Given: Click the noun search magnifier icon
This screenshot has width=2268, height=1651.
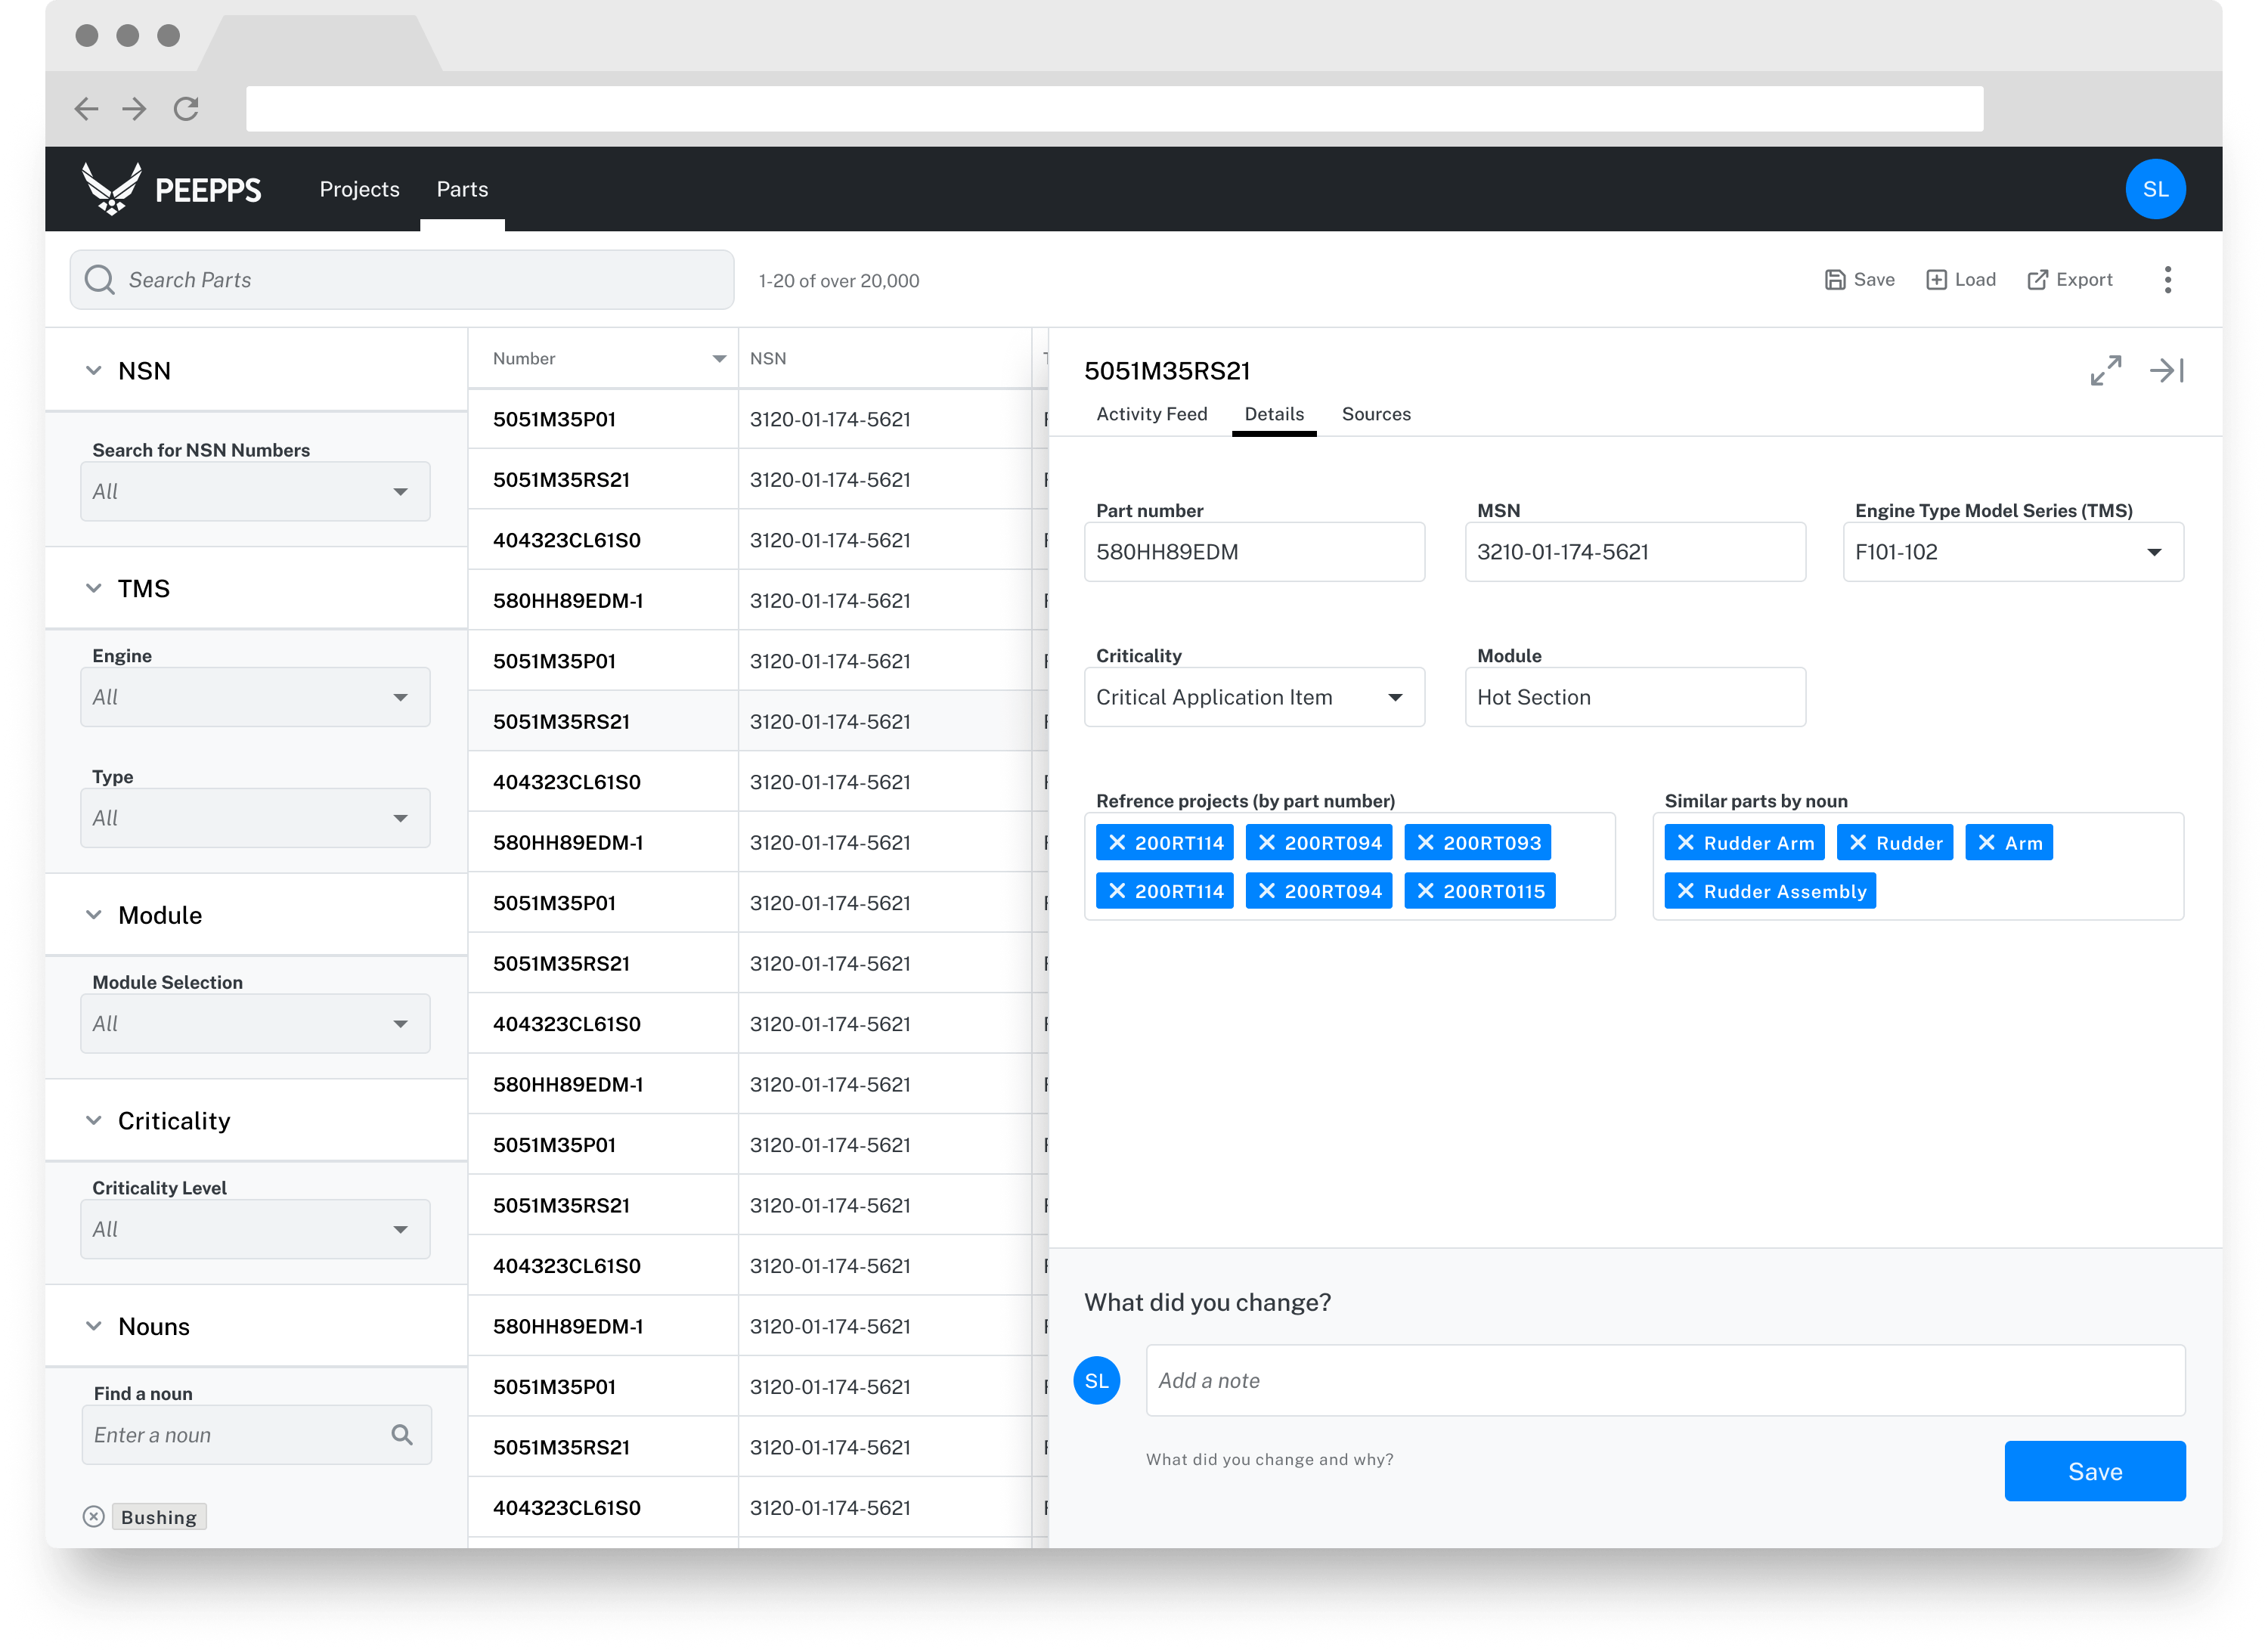Looking at the screenshot, I should 402,1435.
